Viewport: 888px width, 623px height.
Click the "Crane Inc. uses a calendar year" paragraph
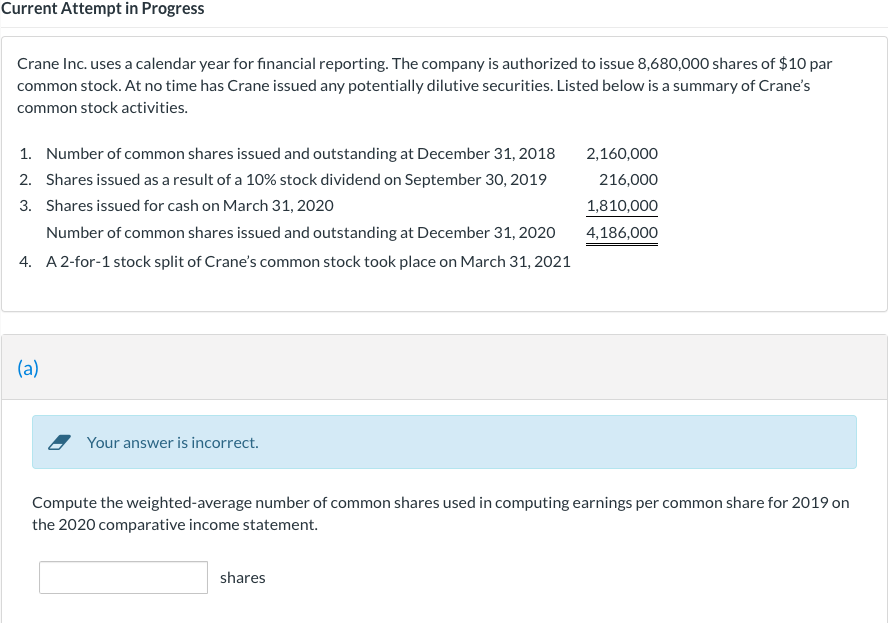[425, 85]
